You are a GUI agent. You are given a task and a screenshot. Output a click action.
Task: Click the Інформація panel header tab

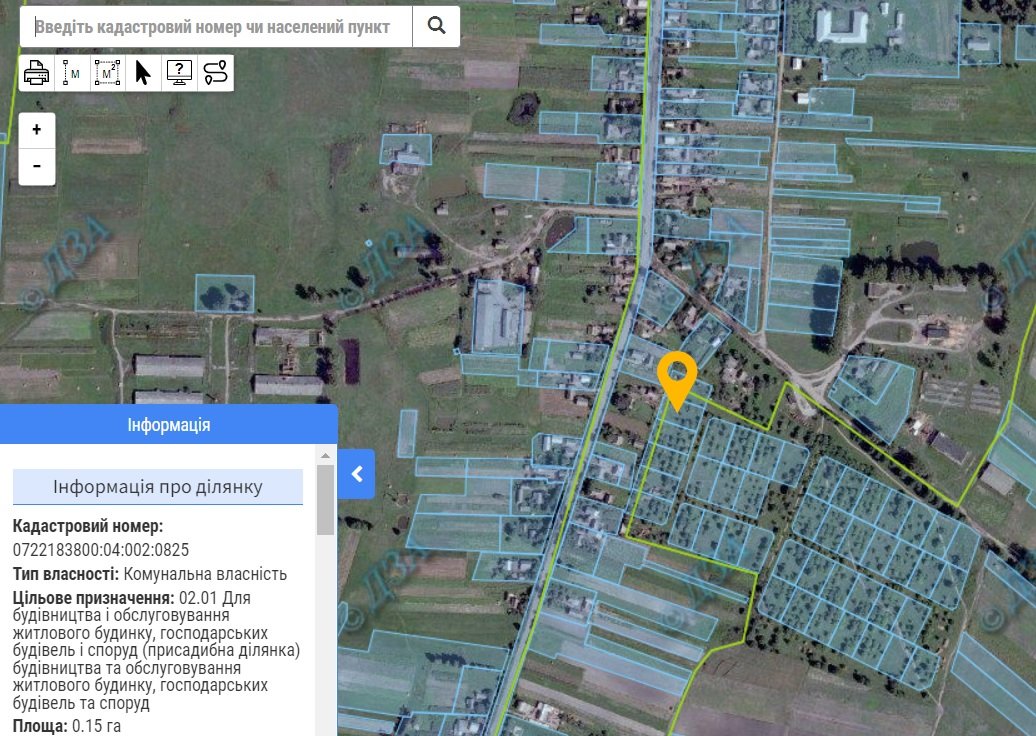pos(169,425)
